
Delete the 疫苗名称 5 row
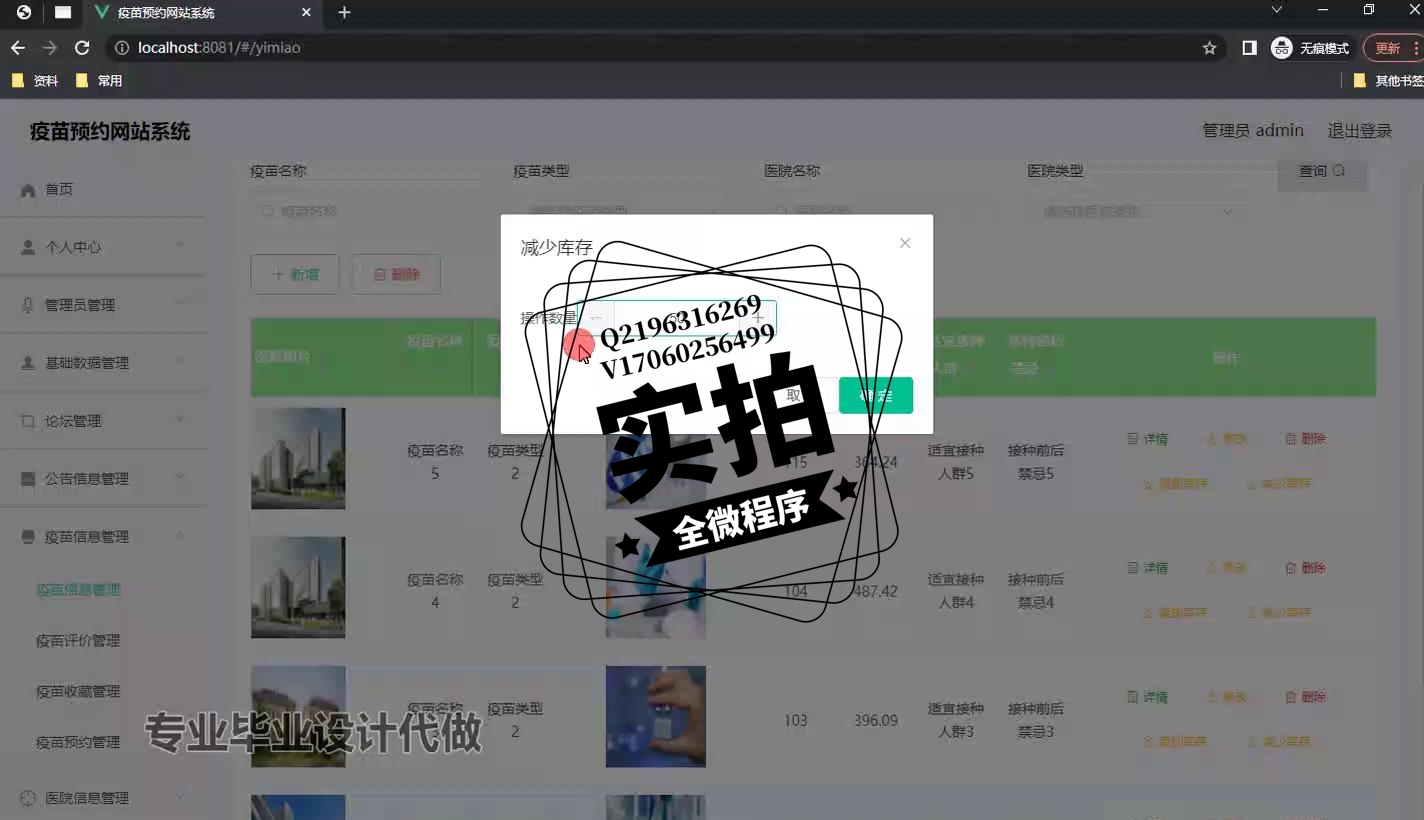[x=1306, y=439]
